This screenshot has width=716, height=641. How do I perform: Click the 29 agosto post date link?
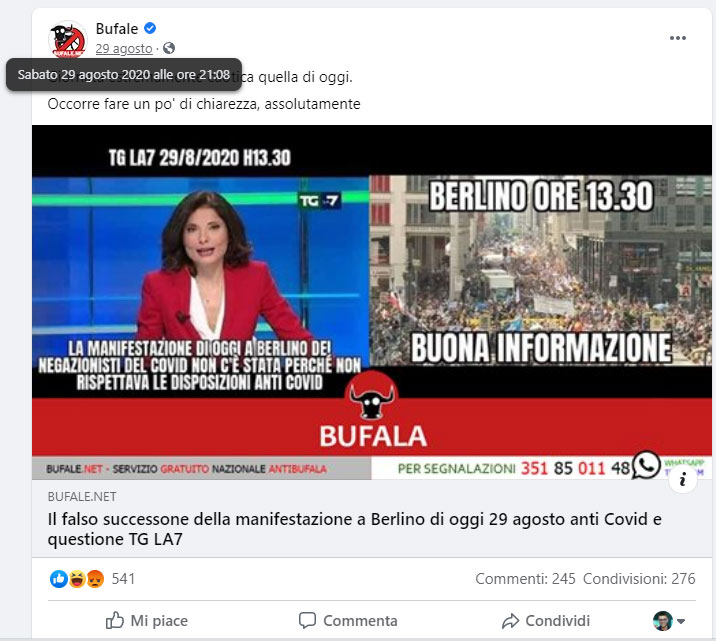click(x=124, y=48)
